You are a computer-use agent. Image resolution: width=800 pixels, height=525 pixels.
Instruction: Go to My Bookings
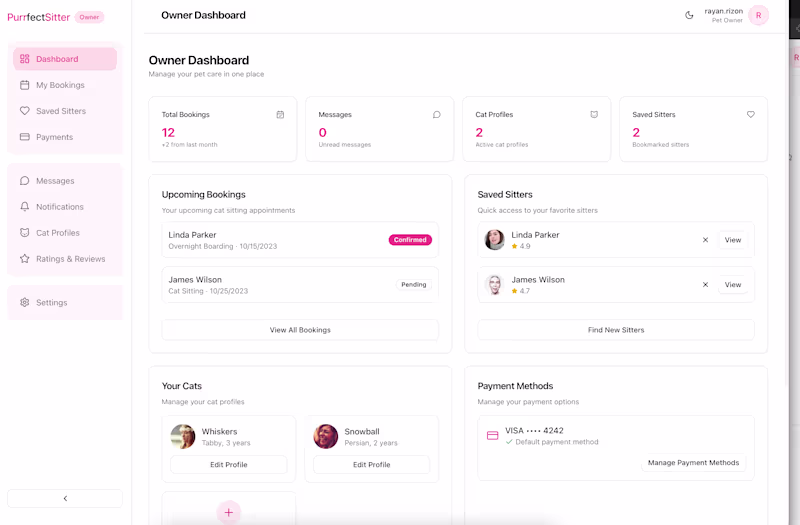point(65,85)
